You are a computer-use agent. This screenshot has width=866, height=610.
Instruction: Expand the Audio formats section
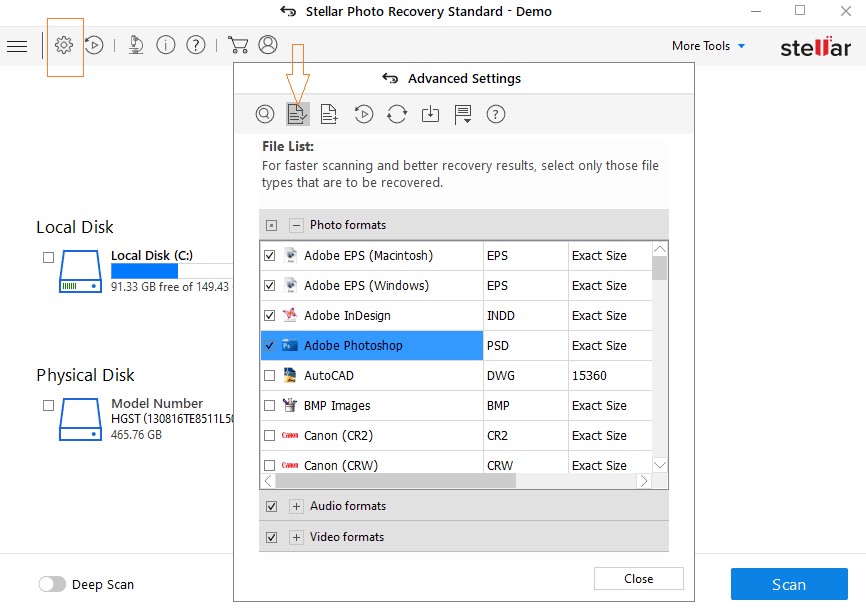(x=297, y=506)
